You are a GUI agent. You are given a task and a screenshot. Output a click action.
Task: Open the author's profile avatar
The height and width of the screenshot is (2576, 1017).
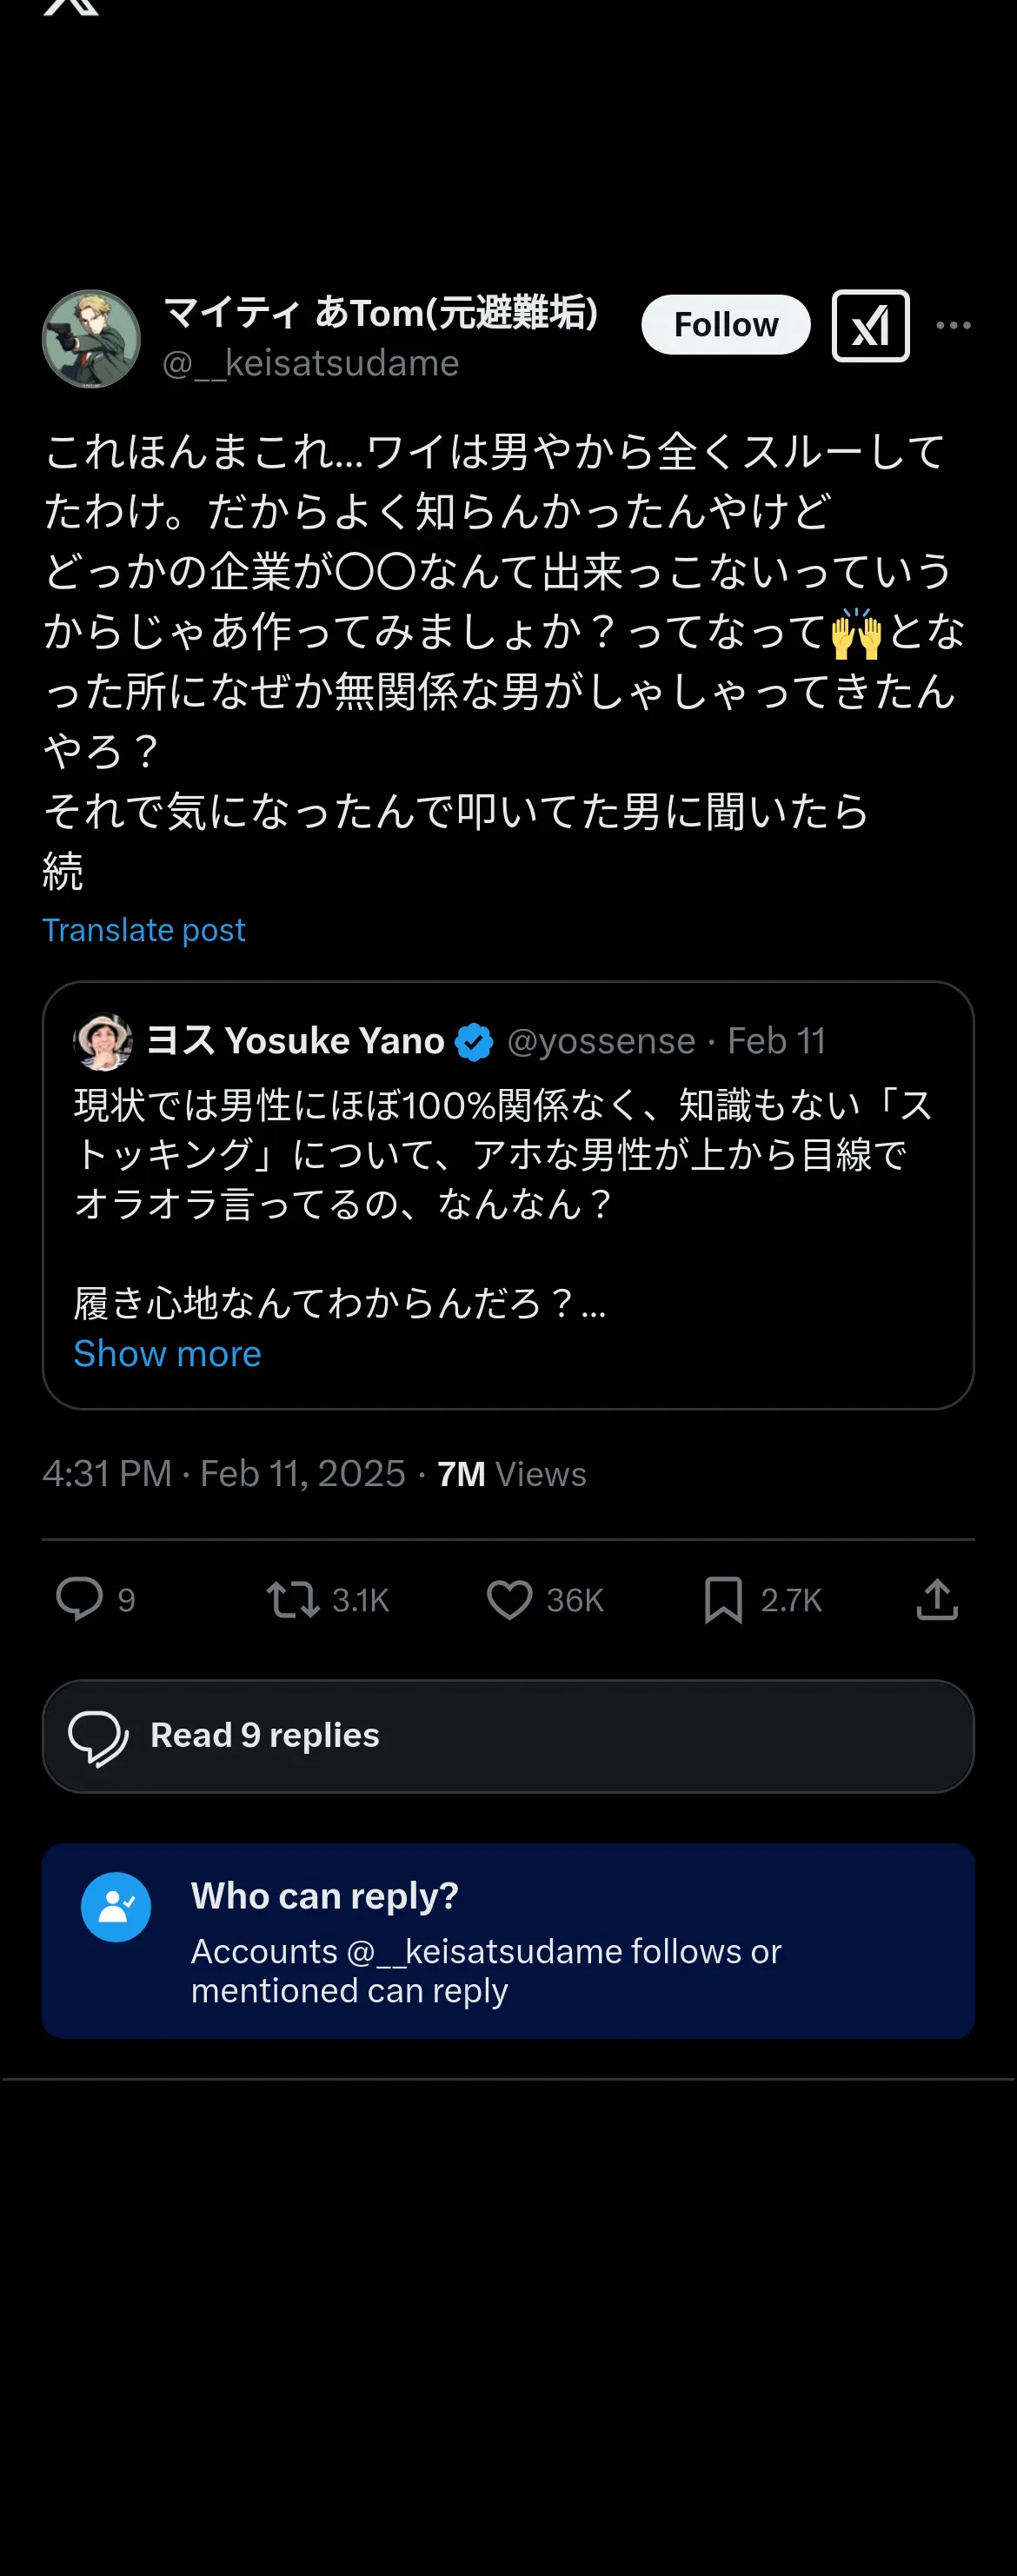91,339
